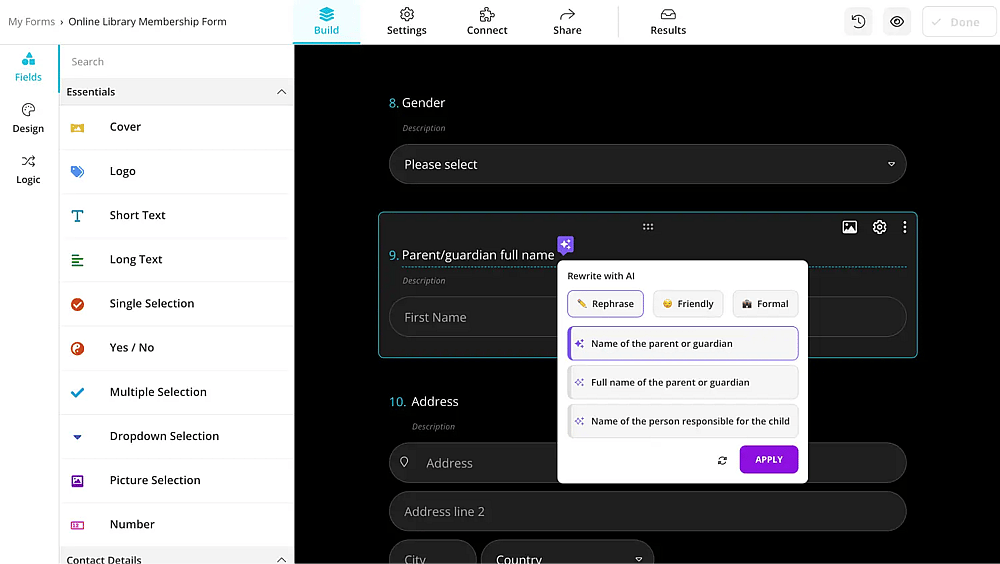The image size is (1000, 564).
Task: Open version history clock icon
Action: (858, 22)
